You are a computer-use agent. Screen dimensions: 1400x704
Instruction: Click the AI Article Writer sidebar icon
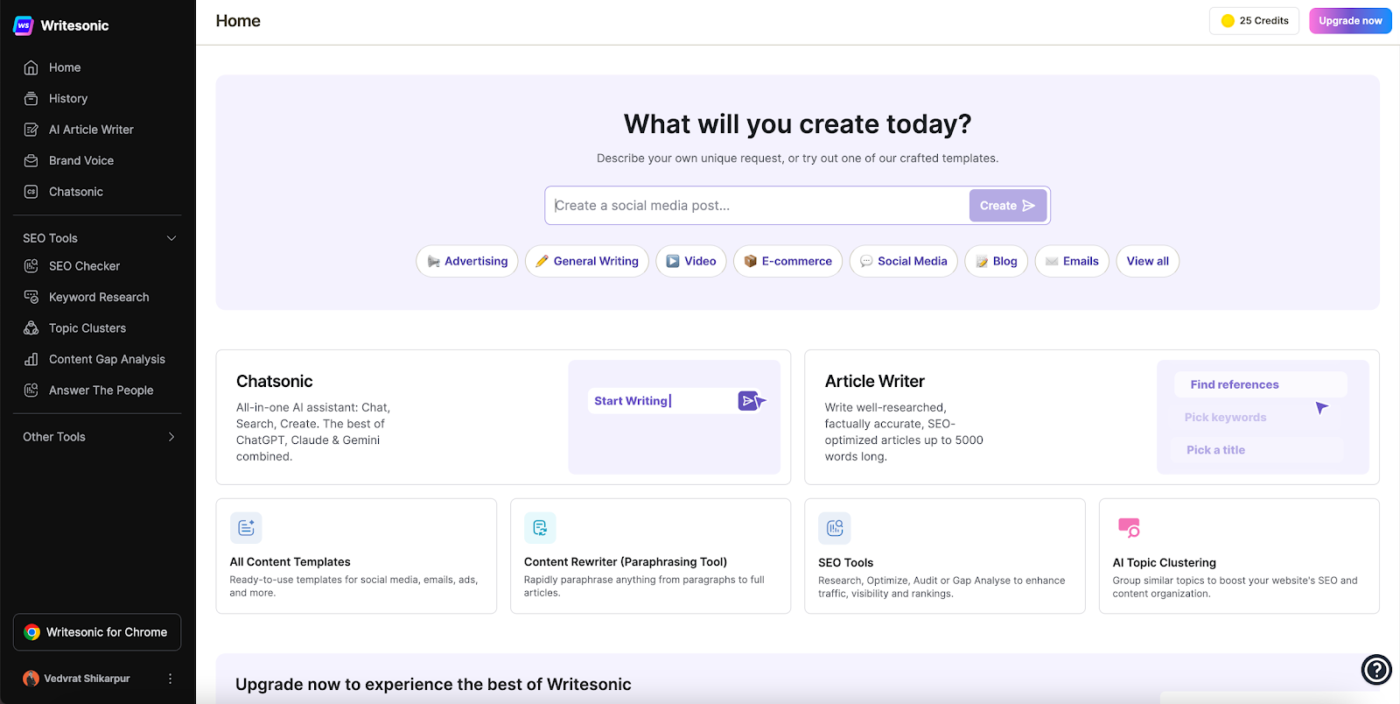point(31,130)
